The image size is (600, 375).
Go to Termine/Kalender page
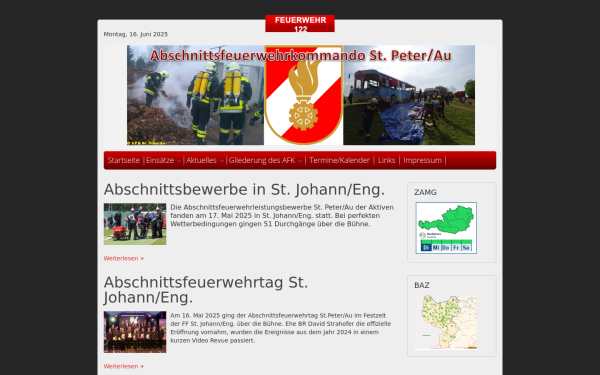pyautogui.click(x=339, y=160)
